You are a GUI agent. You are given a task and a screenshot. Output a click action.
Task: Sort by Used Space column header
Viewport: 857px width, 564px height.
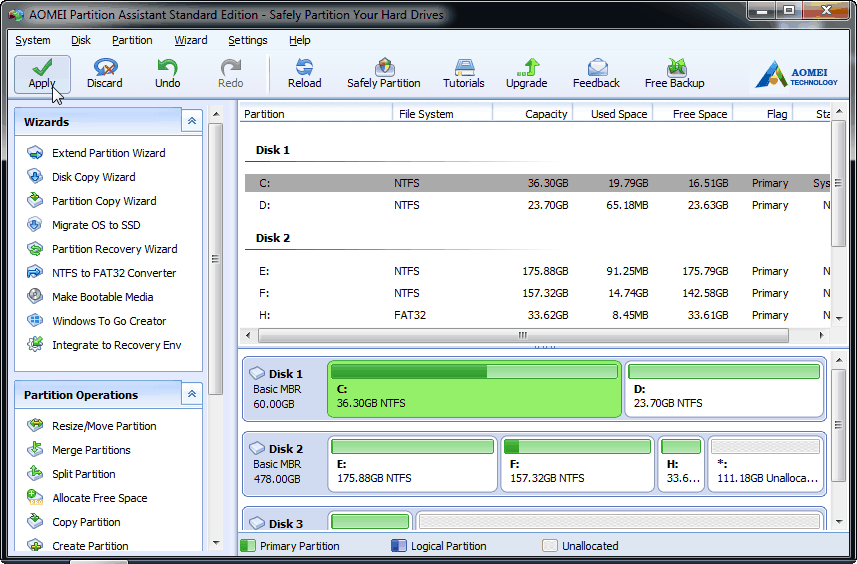pos(612,114)
